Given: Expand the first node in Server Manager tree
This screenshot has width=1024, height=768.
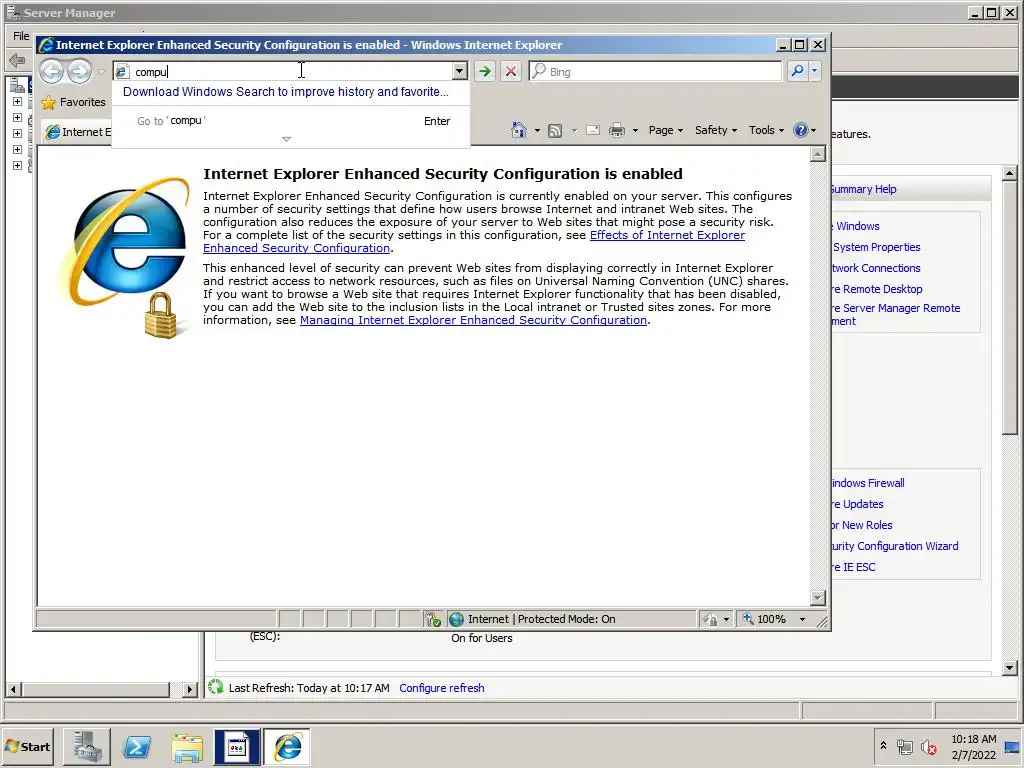Looking at the screenshot, I should point(18,102).
